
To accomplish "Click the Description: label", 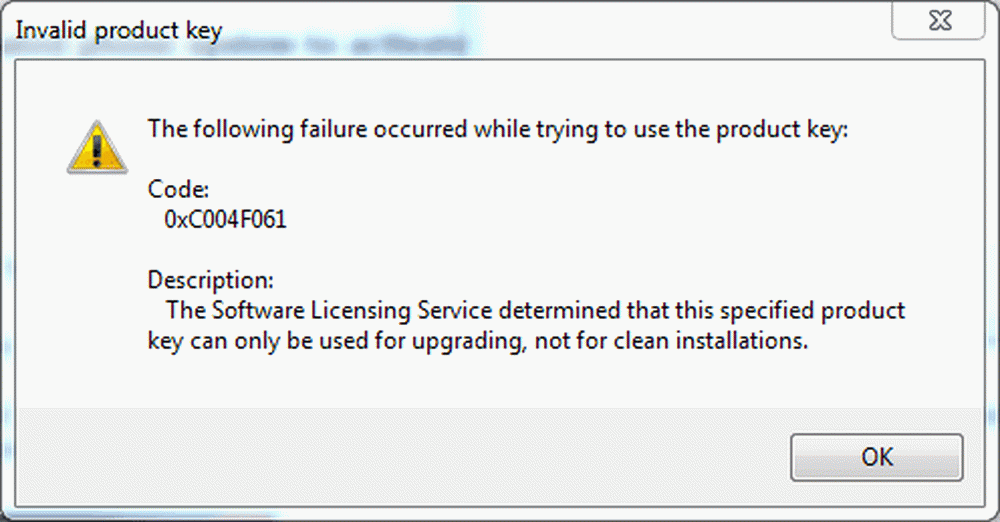I will tap(210, 280).
